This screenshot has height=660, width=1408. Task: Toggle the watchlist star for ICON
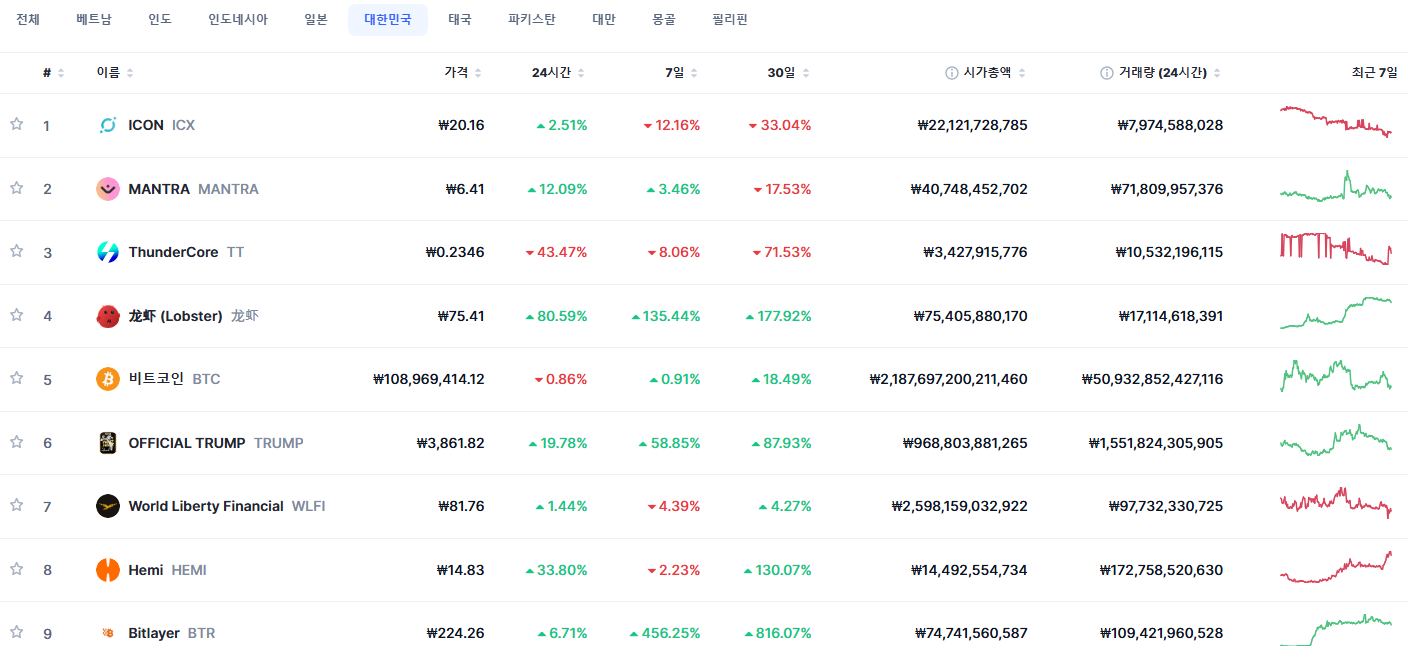coord(16,124)
